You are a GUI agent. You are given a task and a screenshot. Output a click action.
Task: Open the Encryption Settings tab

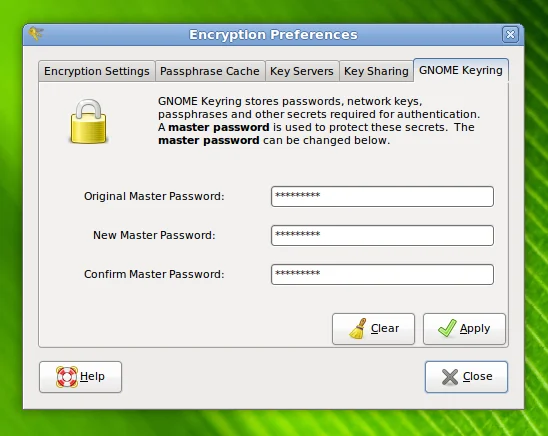click(97, 71)
